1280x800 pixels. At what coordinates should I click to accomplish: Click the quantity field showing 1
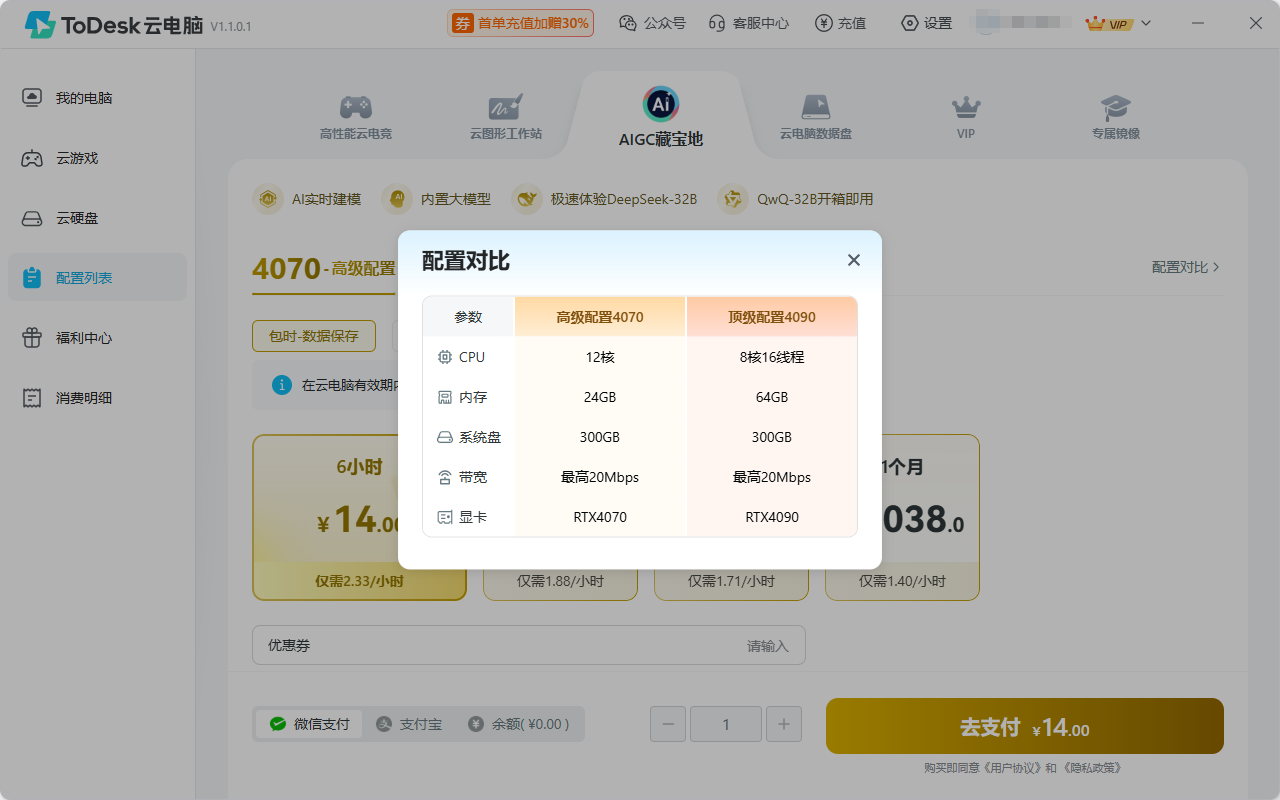[726, 724]
